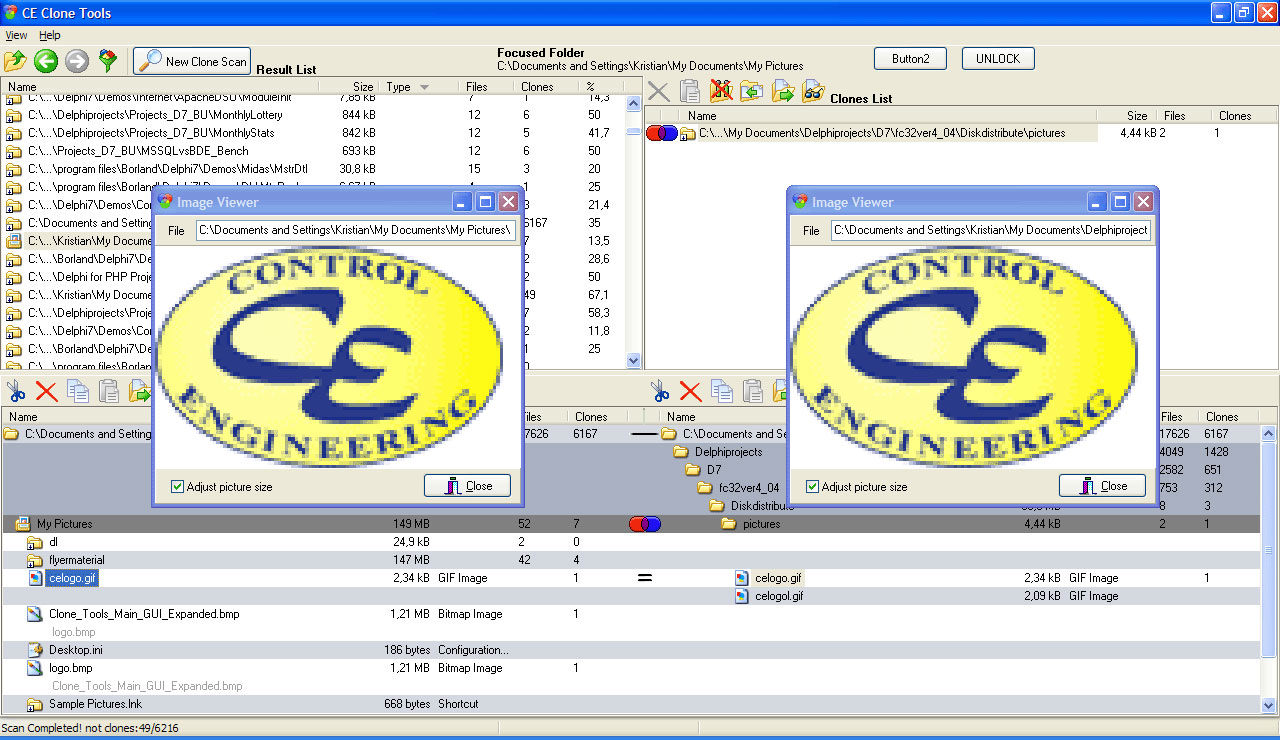1280x740 pixels.
Task: Start a New Clone Scan
Action: tap(192, 61)
